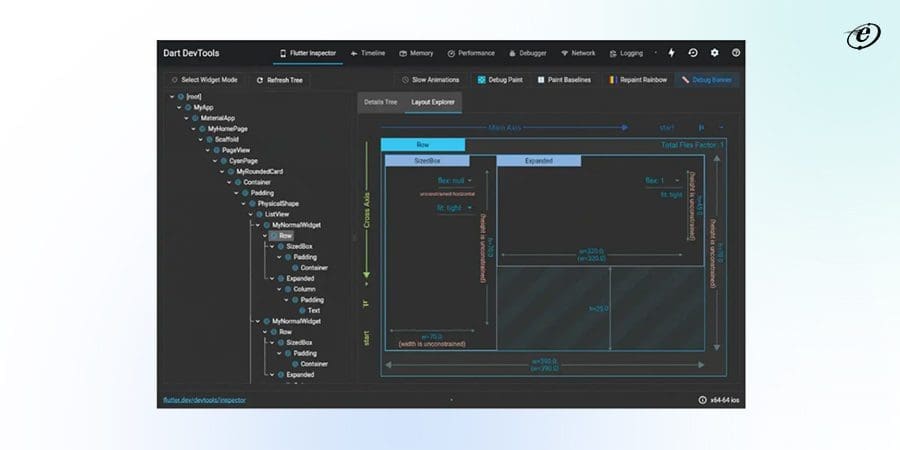Open the flutter.dev/devtools/inspector link
The height and width of the screenshot is (450, 900).
204,400
